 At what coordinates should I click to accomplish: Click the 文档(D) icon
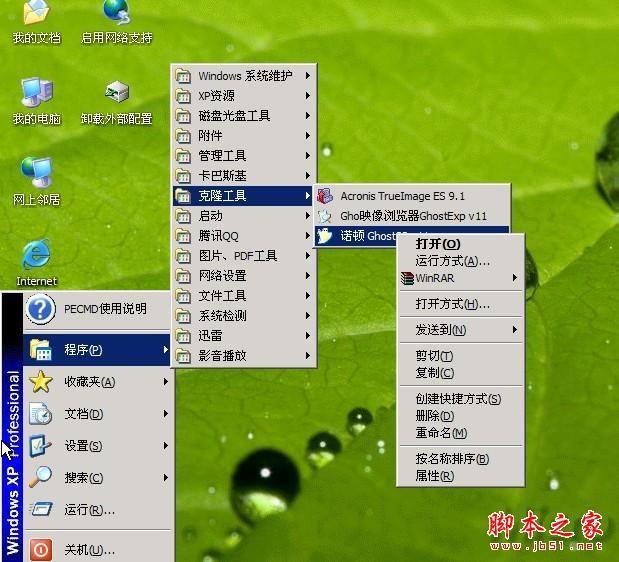(x=40, y=414)
